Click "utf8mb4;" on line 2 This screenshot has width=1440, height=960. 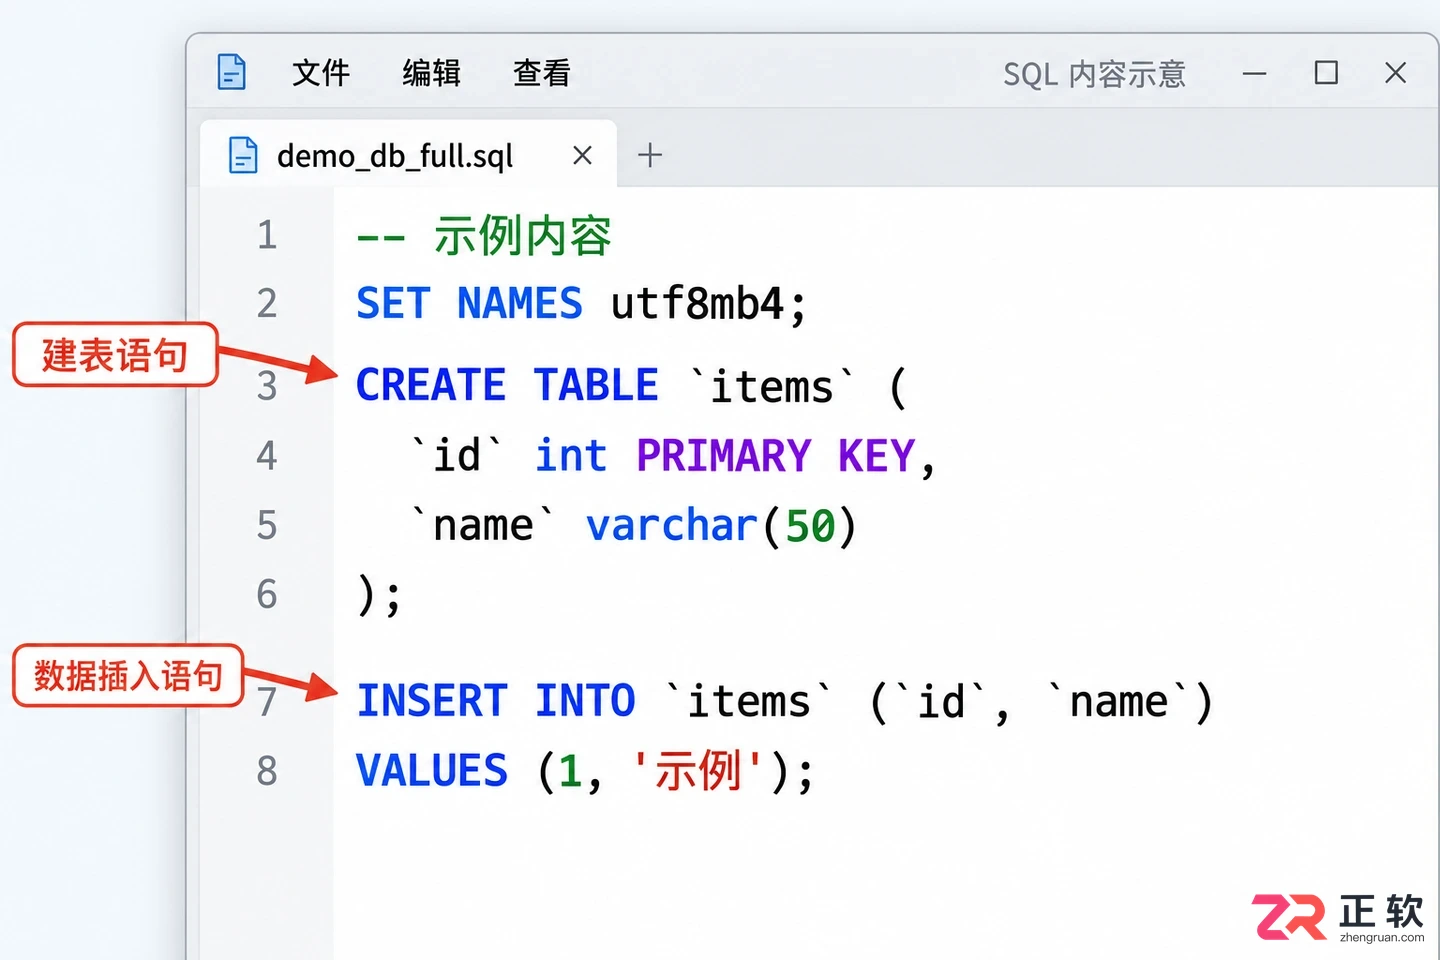click(708, 304)
